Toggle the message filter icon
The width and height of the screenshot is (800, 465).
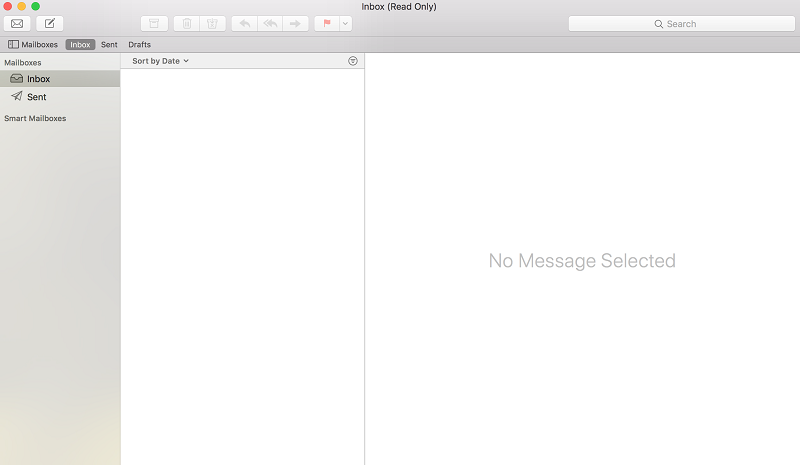tap(353, 61)
